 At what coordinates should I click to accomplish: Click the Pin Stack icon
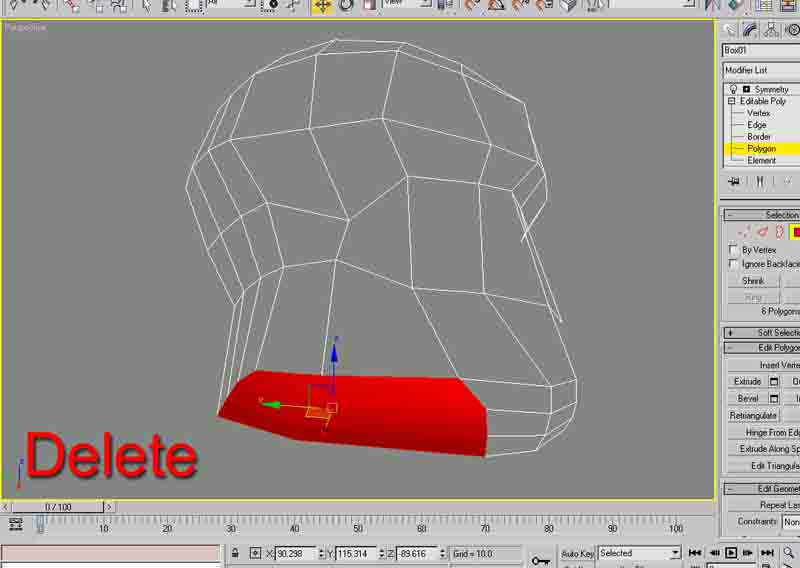(734, 181)
